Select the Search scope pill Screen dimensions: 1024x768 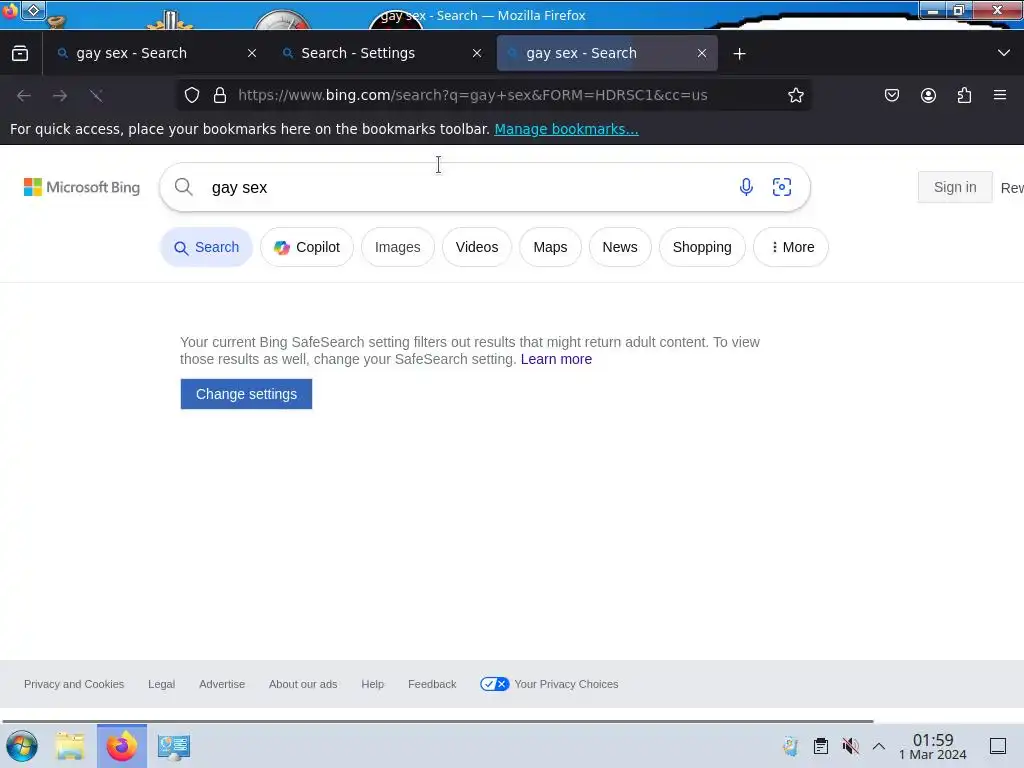tap(206, 247)
